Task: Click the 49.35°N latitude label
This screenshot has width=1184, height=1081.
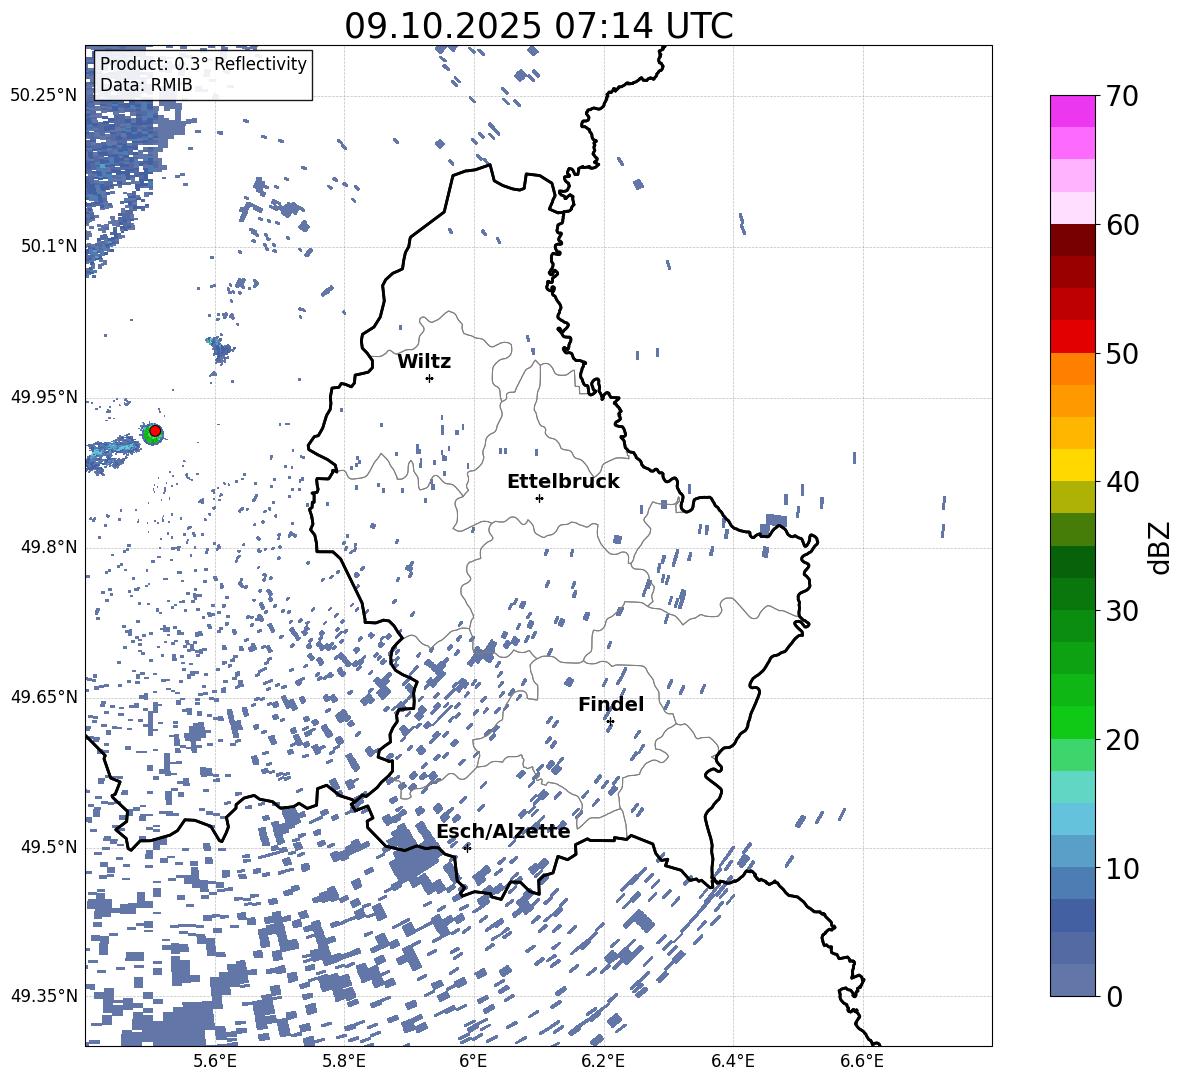Action: [44, 996]
